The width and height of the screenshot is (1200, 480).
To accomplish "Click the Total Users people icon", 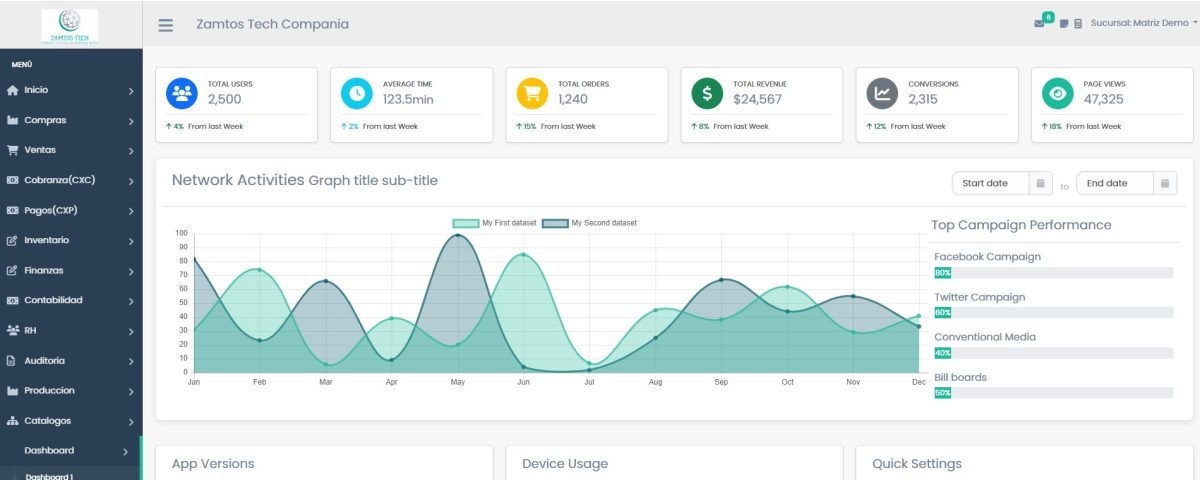I will [x=182, y=93].
